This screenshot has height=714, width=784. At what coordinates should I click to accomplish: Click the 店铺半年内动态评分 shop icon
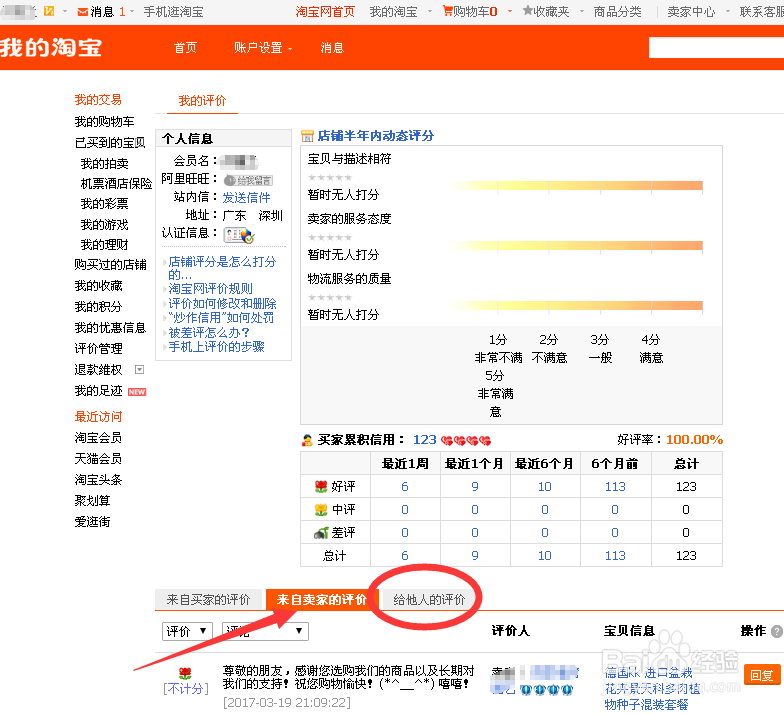[x=307, y=136]
